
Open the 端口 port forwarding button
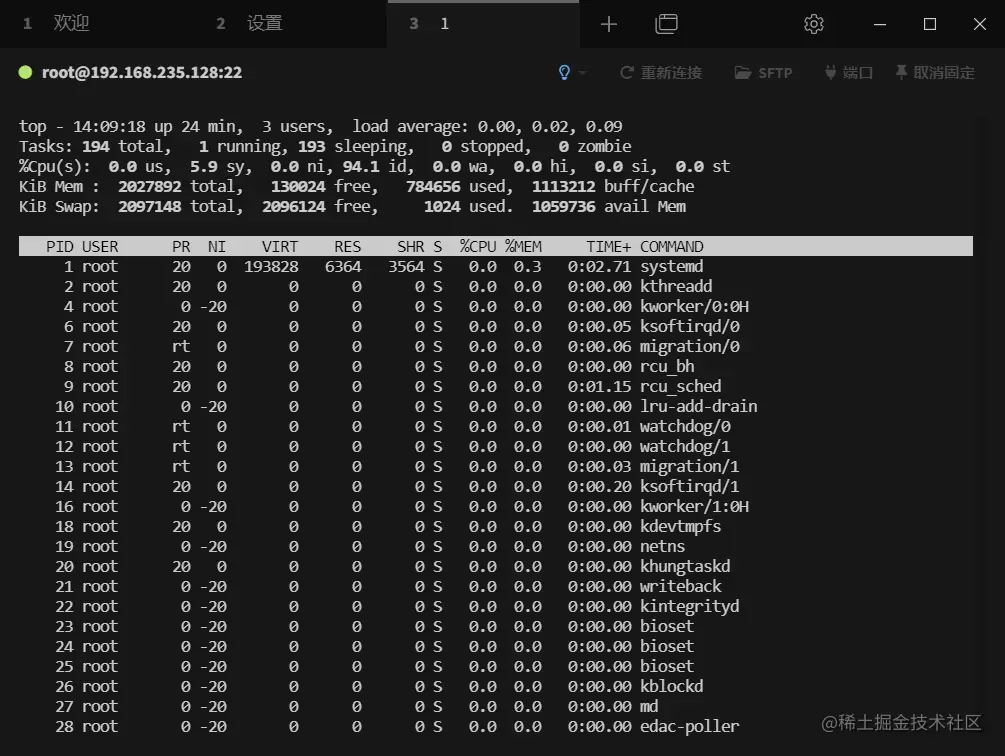[849, 72]
